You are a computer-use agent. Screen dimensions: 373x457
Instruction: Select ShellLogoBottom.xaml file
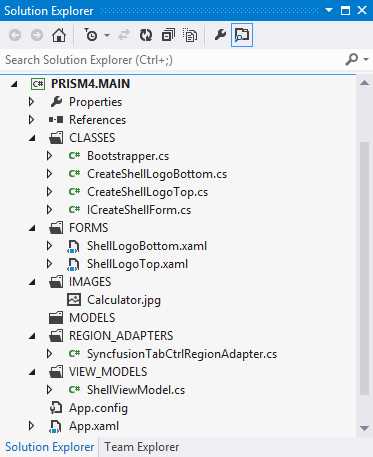(x=147, y=246)
